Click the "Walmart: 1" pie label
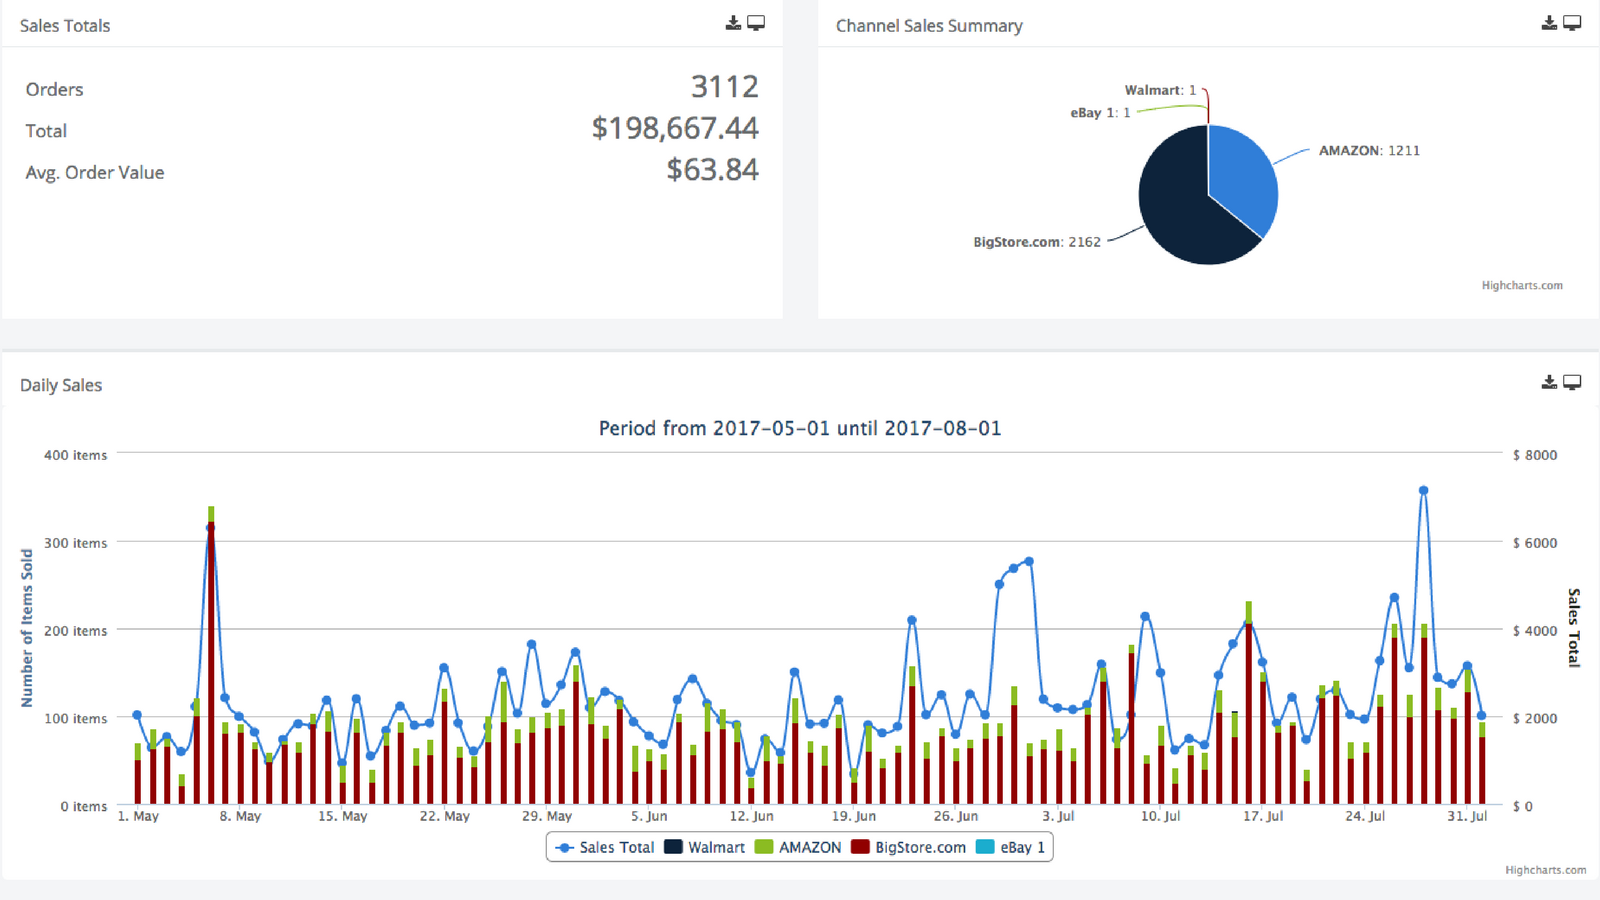The height and width of the screenshot is (900, 1600). [x=1159, y=90]
